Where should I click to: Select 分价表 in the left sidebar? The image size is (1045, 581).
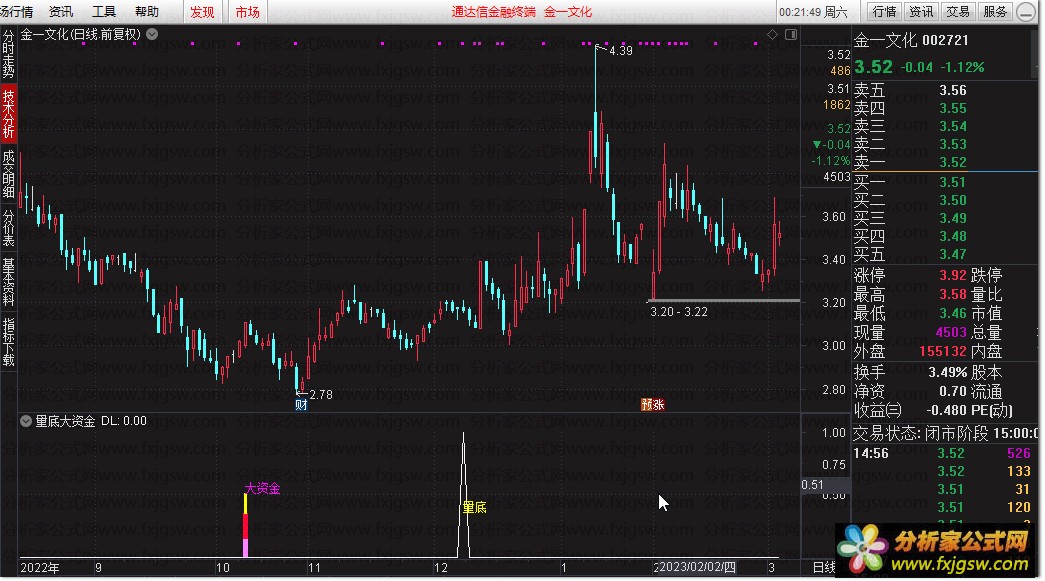9,227
